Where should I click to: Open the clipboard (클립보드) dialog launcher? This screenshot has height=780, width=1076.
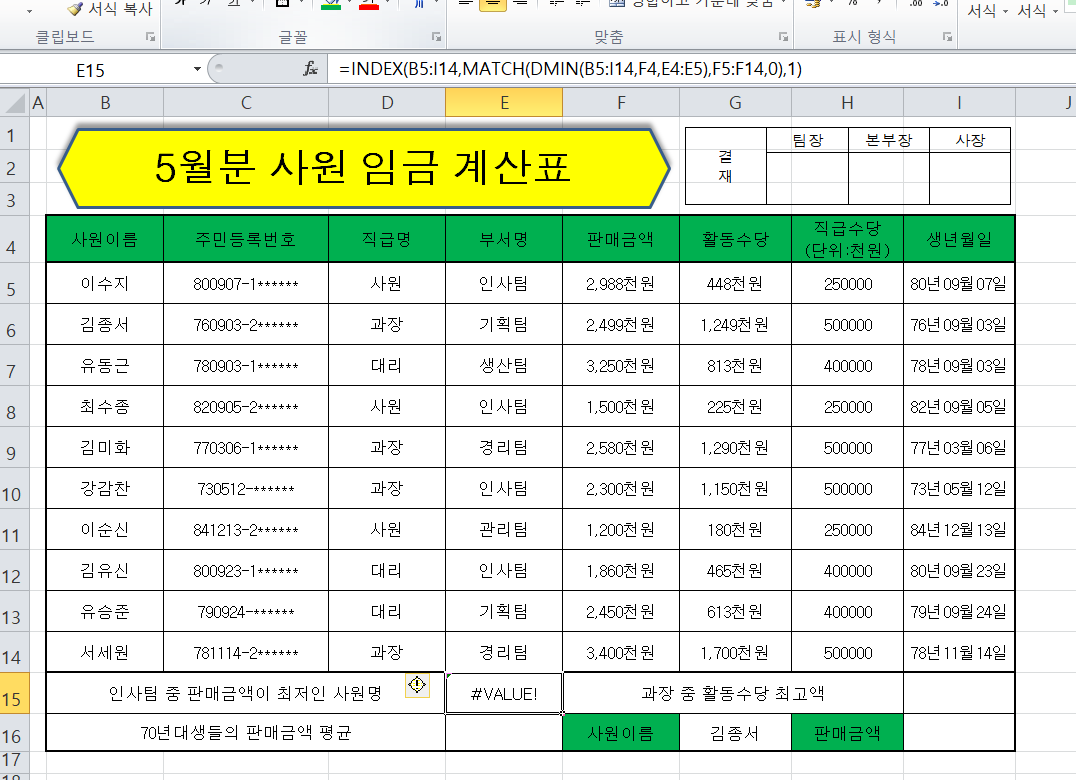coord(150,37)
